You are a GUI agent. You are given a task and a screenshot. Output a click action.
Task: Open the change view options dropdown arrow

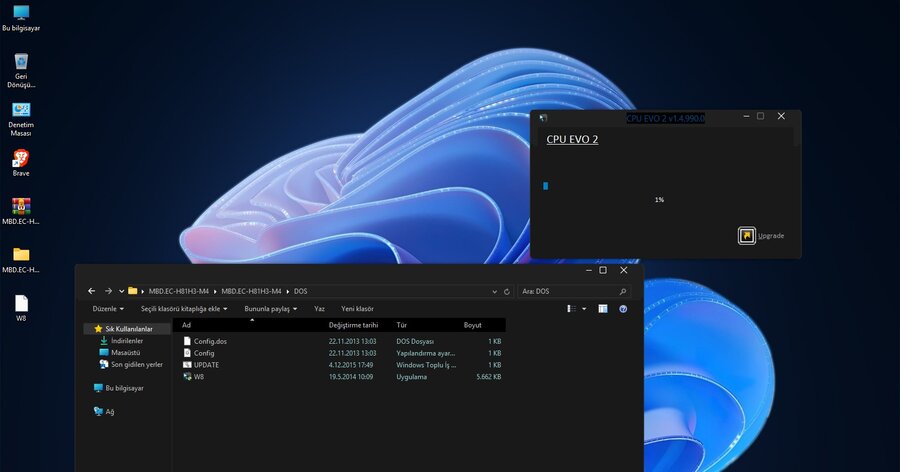pos(585,309)
